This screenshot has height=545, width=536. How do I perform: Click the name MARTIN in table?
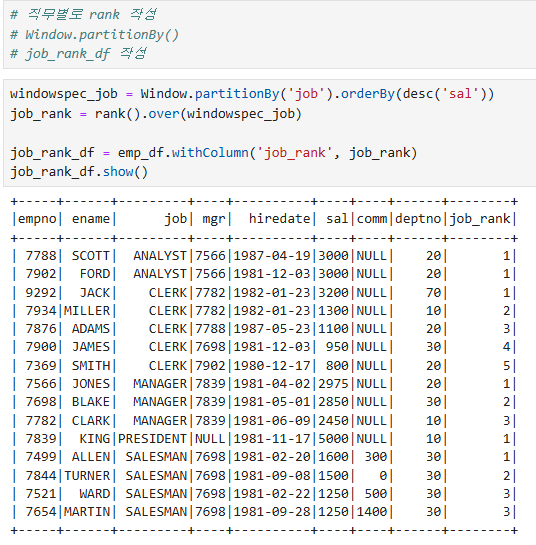[87, 512]
